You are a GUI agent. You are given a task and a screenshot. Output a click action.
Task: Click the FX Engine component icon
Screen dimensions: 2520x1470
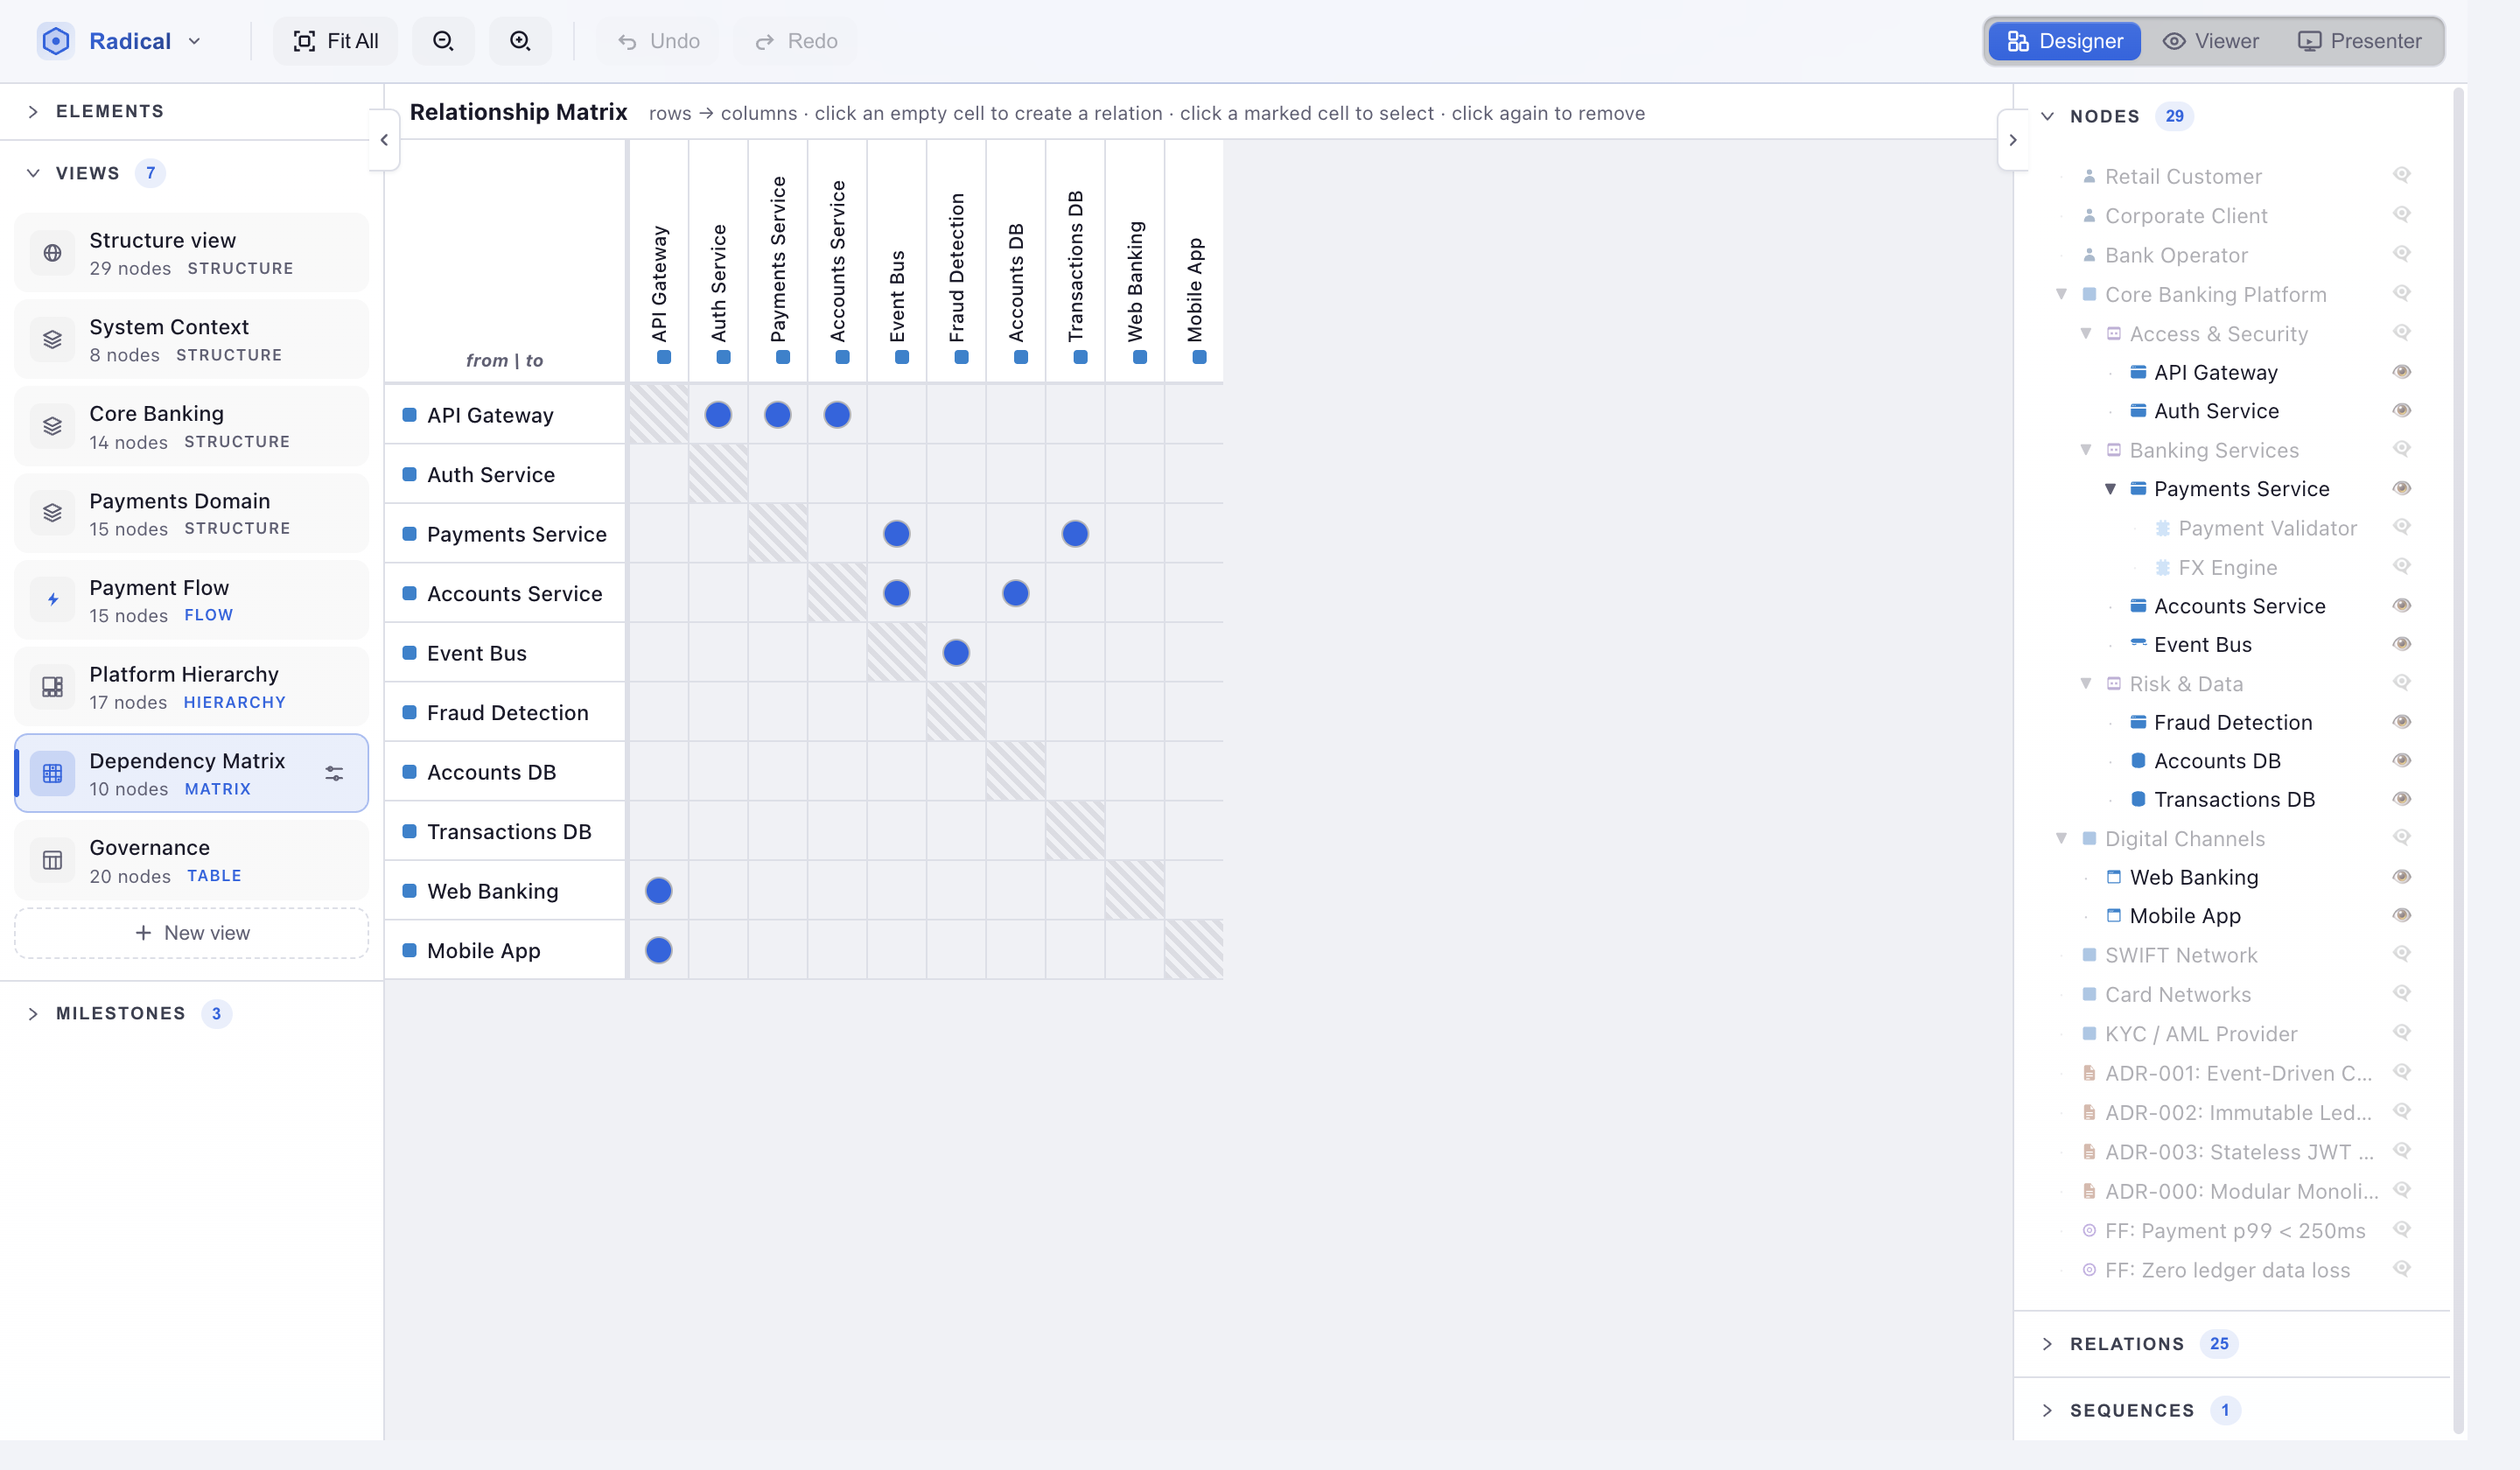[2162, 567]
